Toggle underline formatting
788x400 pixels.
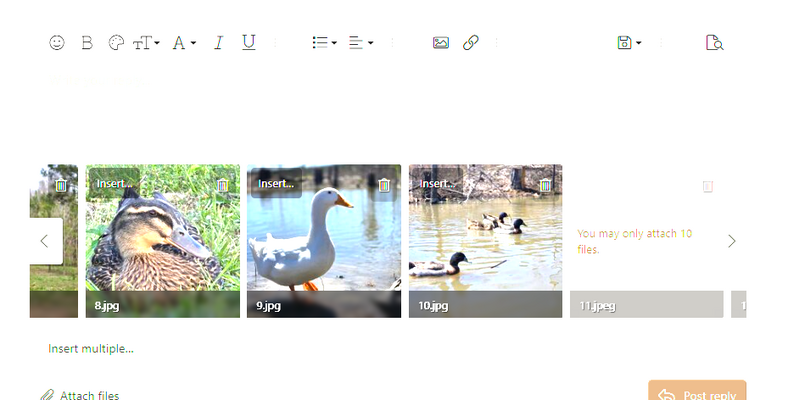249,43
